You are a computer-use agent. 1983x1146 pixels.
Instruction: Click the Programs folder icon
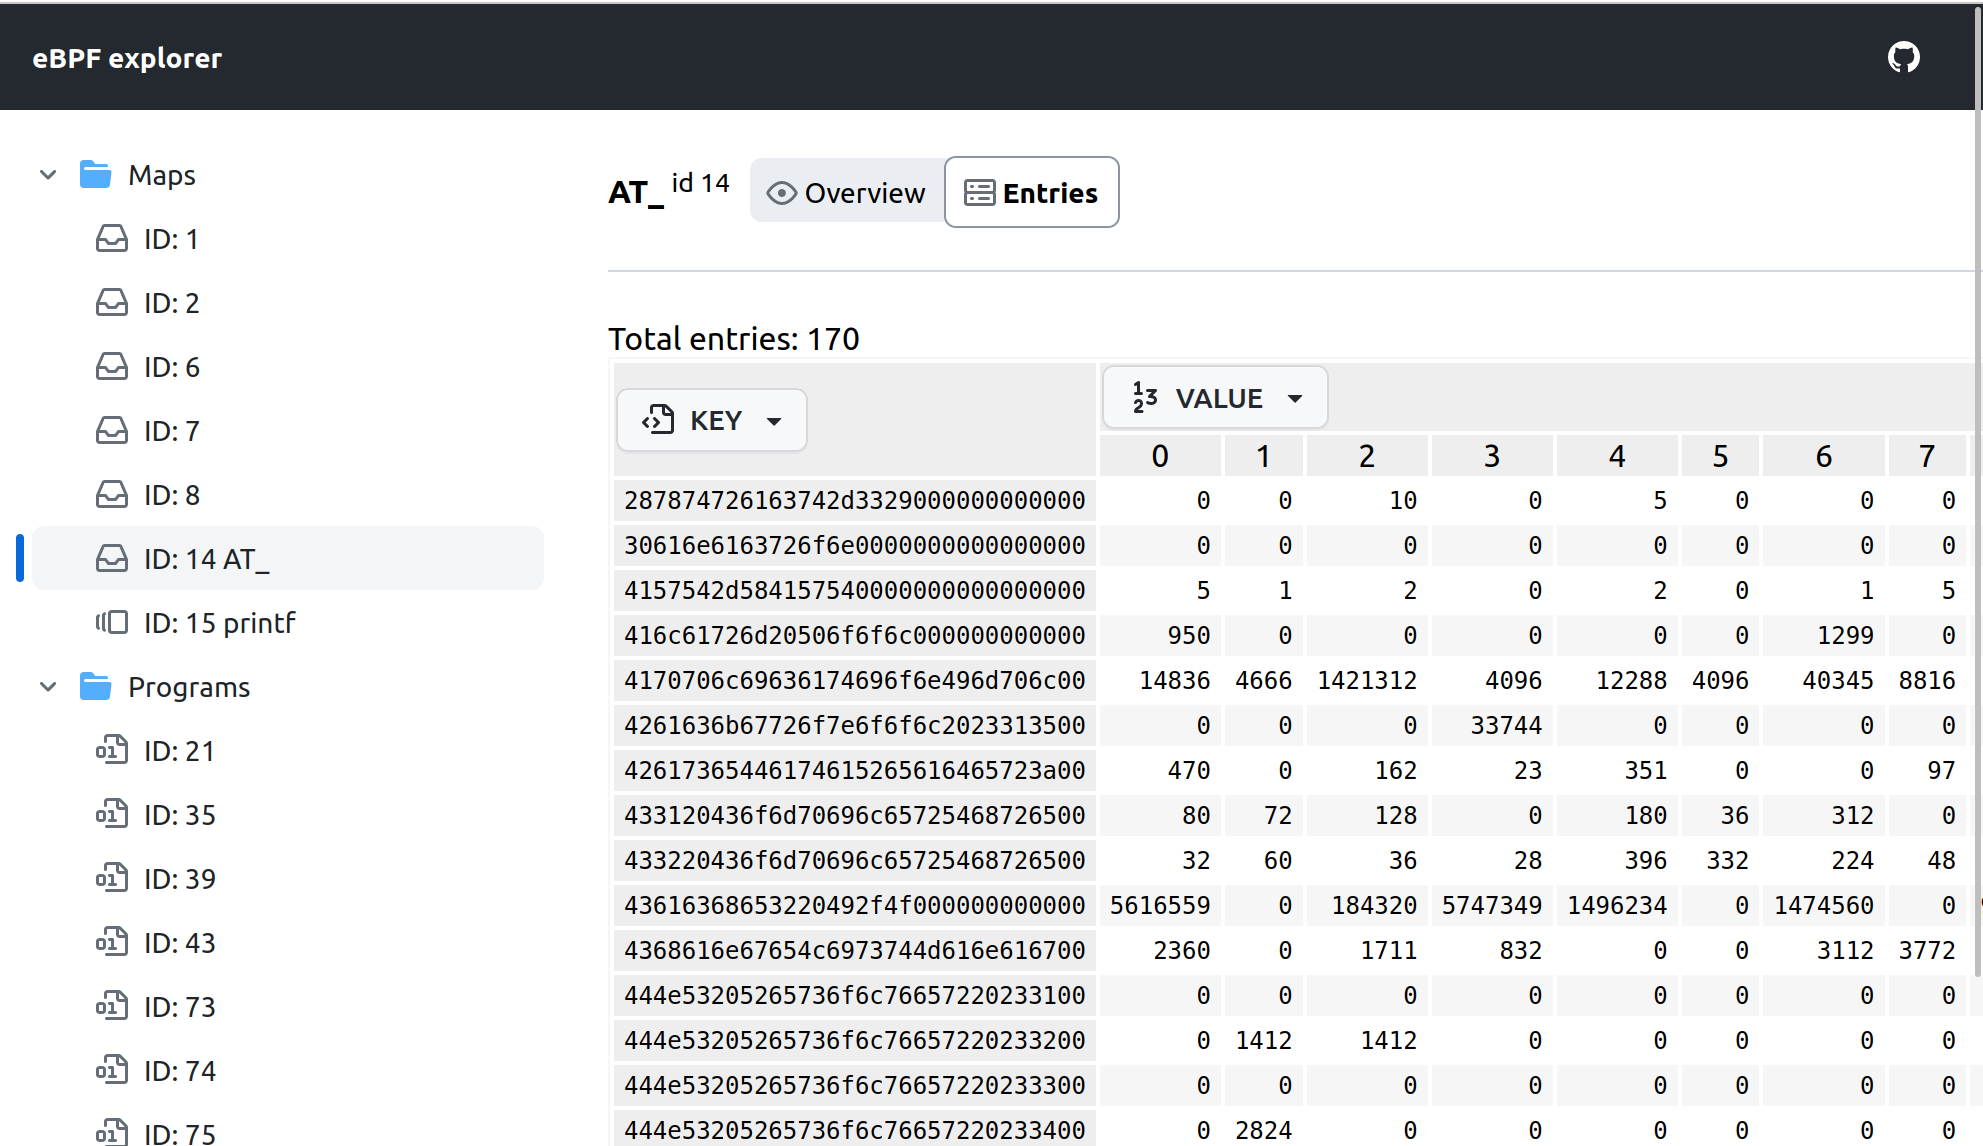(x=96, y=687)
